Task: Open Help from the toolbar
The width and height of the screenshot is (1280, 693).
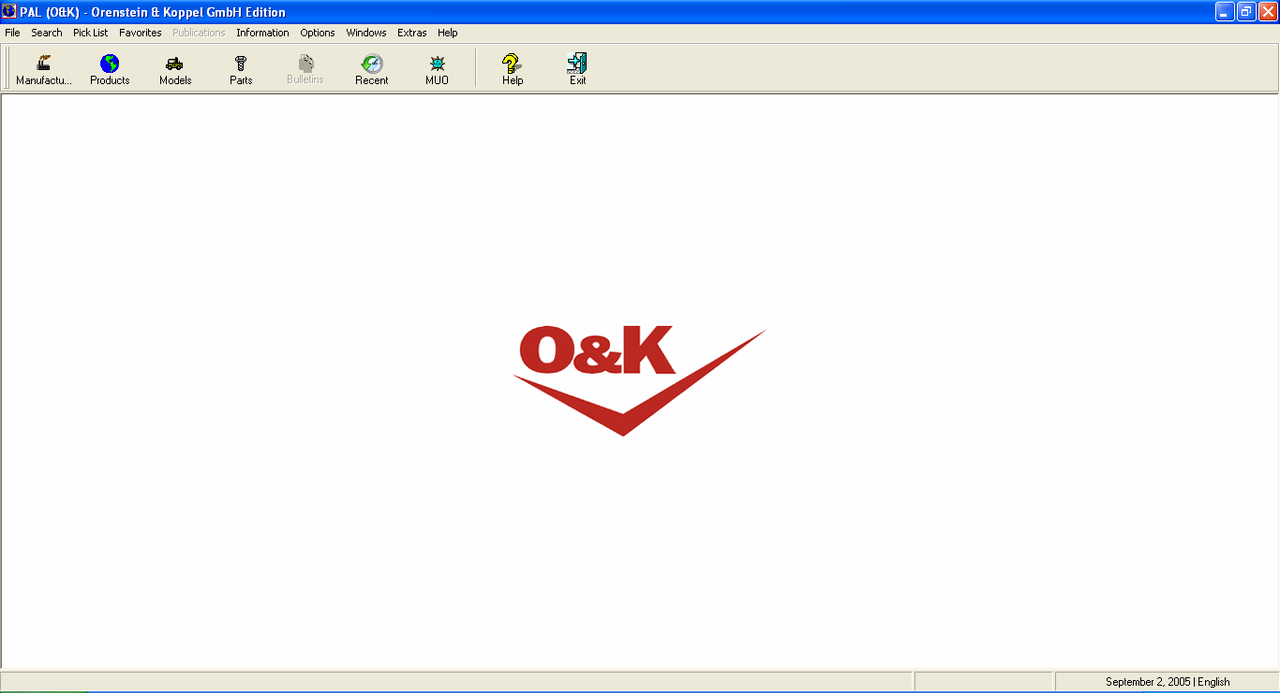Action: click(x=513, y=69)
